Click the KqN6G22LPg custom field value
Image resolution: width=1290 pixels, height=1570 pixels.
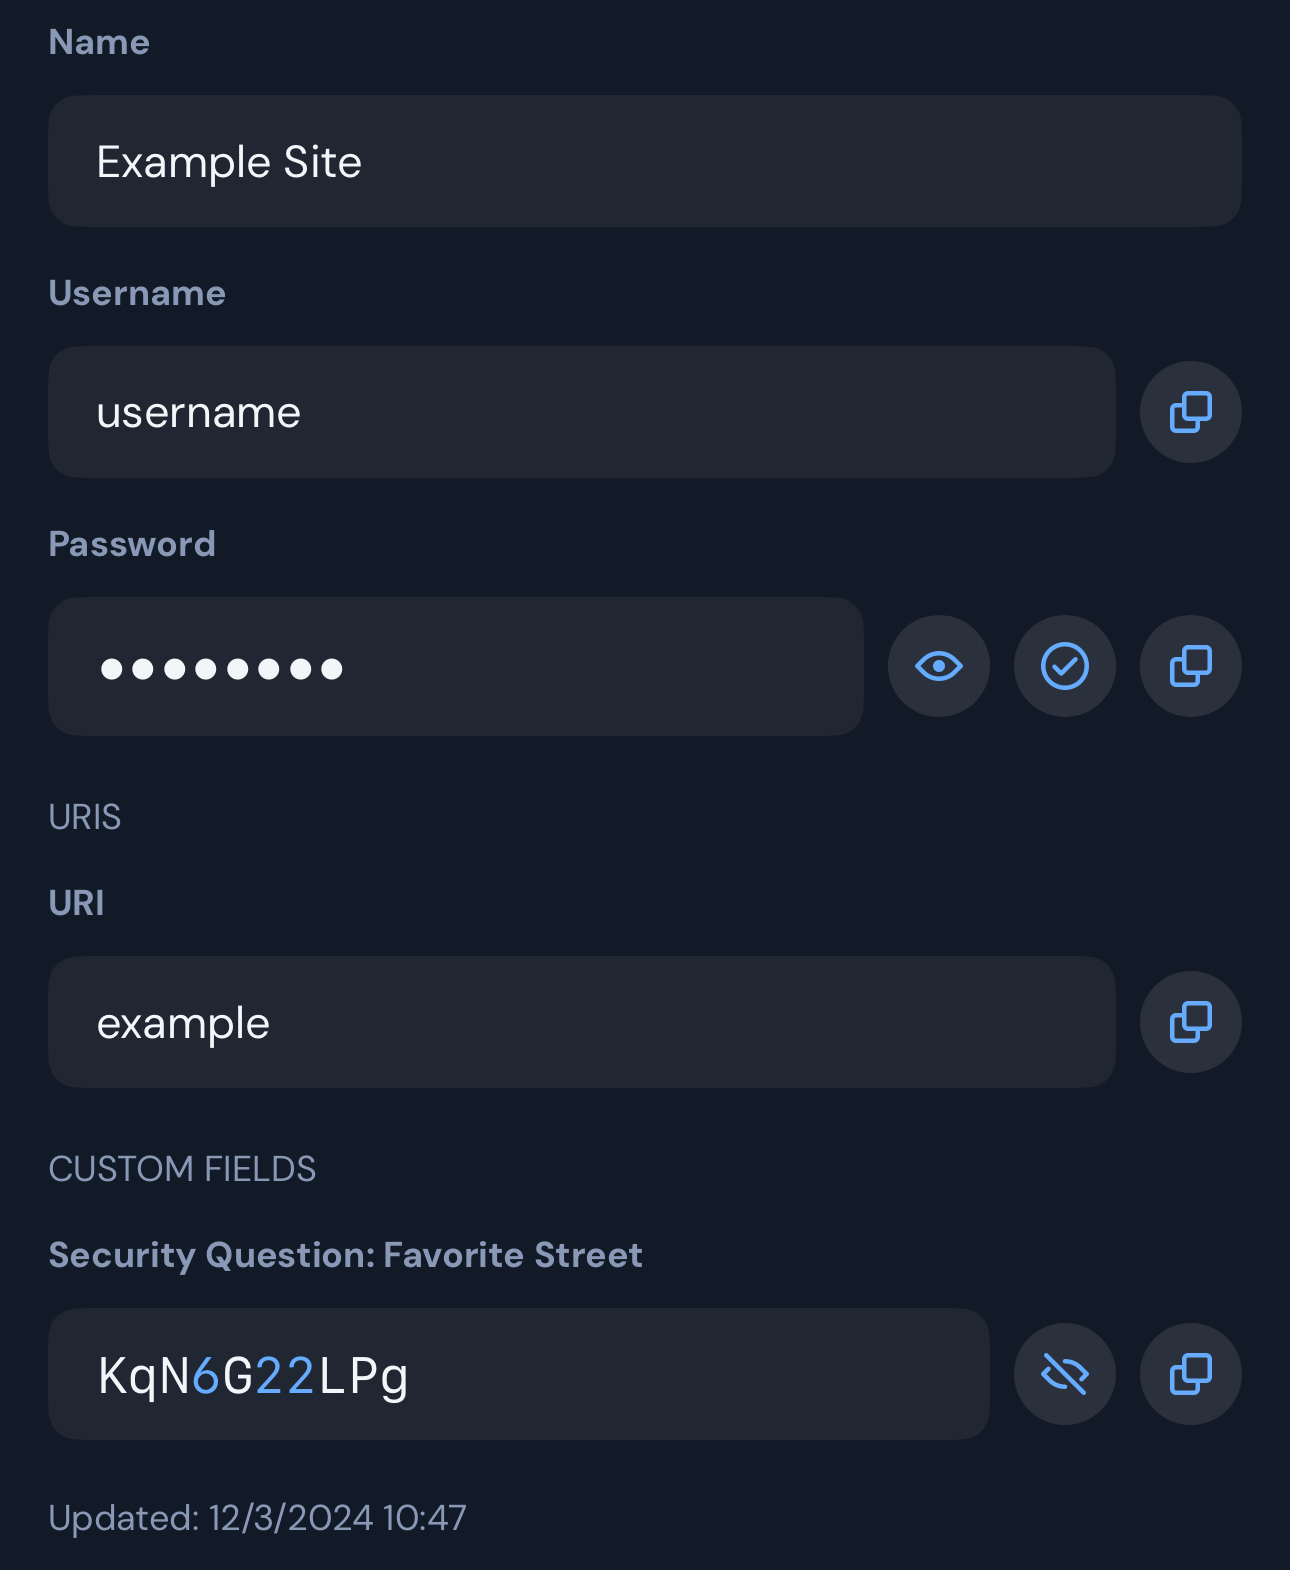[x=518, y=1374]
